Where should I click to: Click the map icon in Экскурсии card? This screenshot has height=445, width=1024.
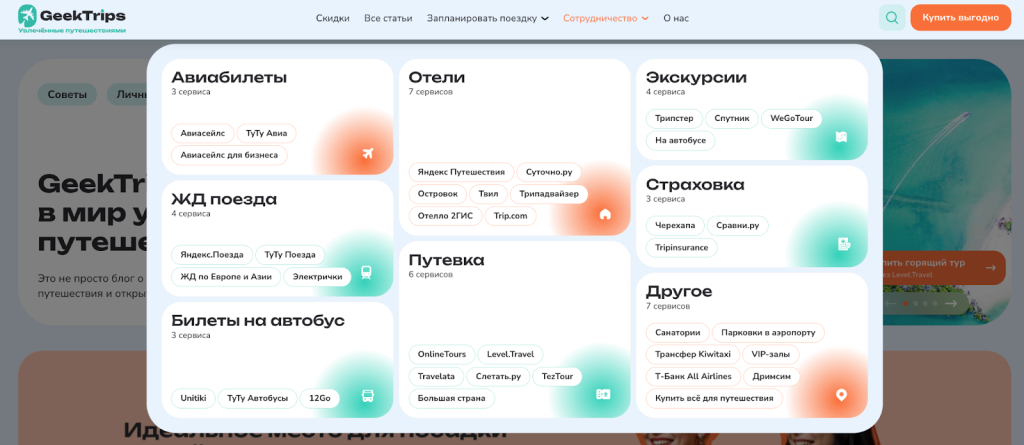pos(841,138)
